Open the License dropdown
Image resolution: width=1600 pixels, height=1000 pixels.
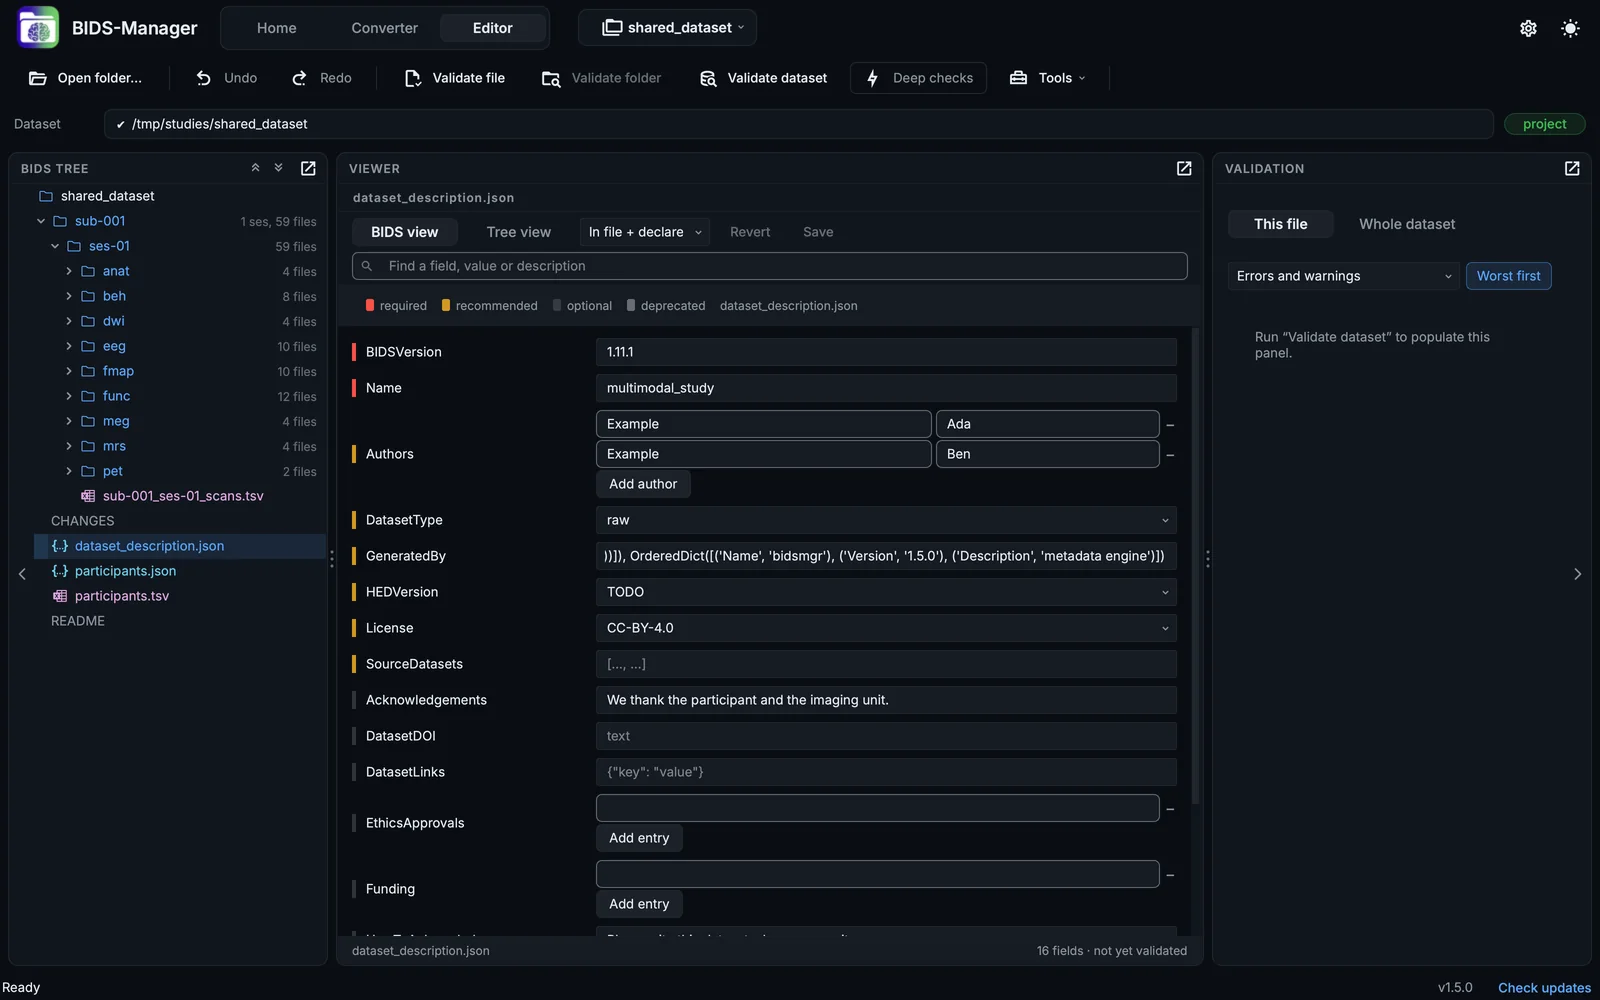[886, 628]
